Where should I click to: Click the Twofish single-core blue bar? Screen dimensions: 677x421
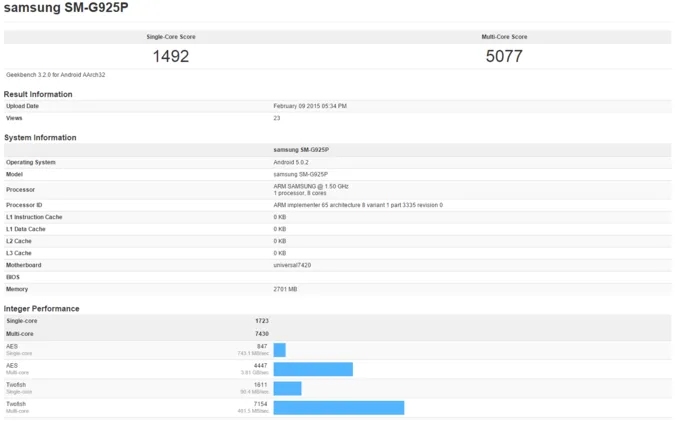click(x=288, y=388)
